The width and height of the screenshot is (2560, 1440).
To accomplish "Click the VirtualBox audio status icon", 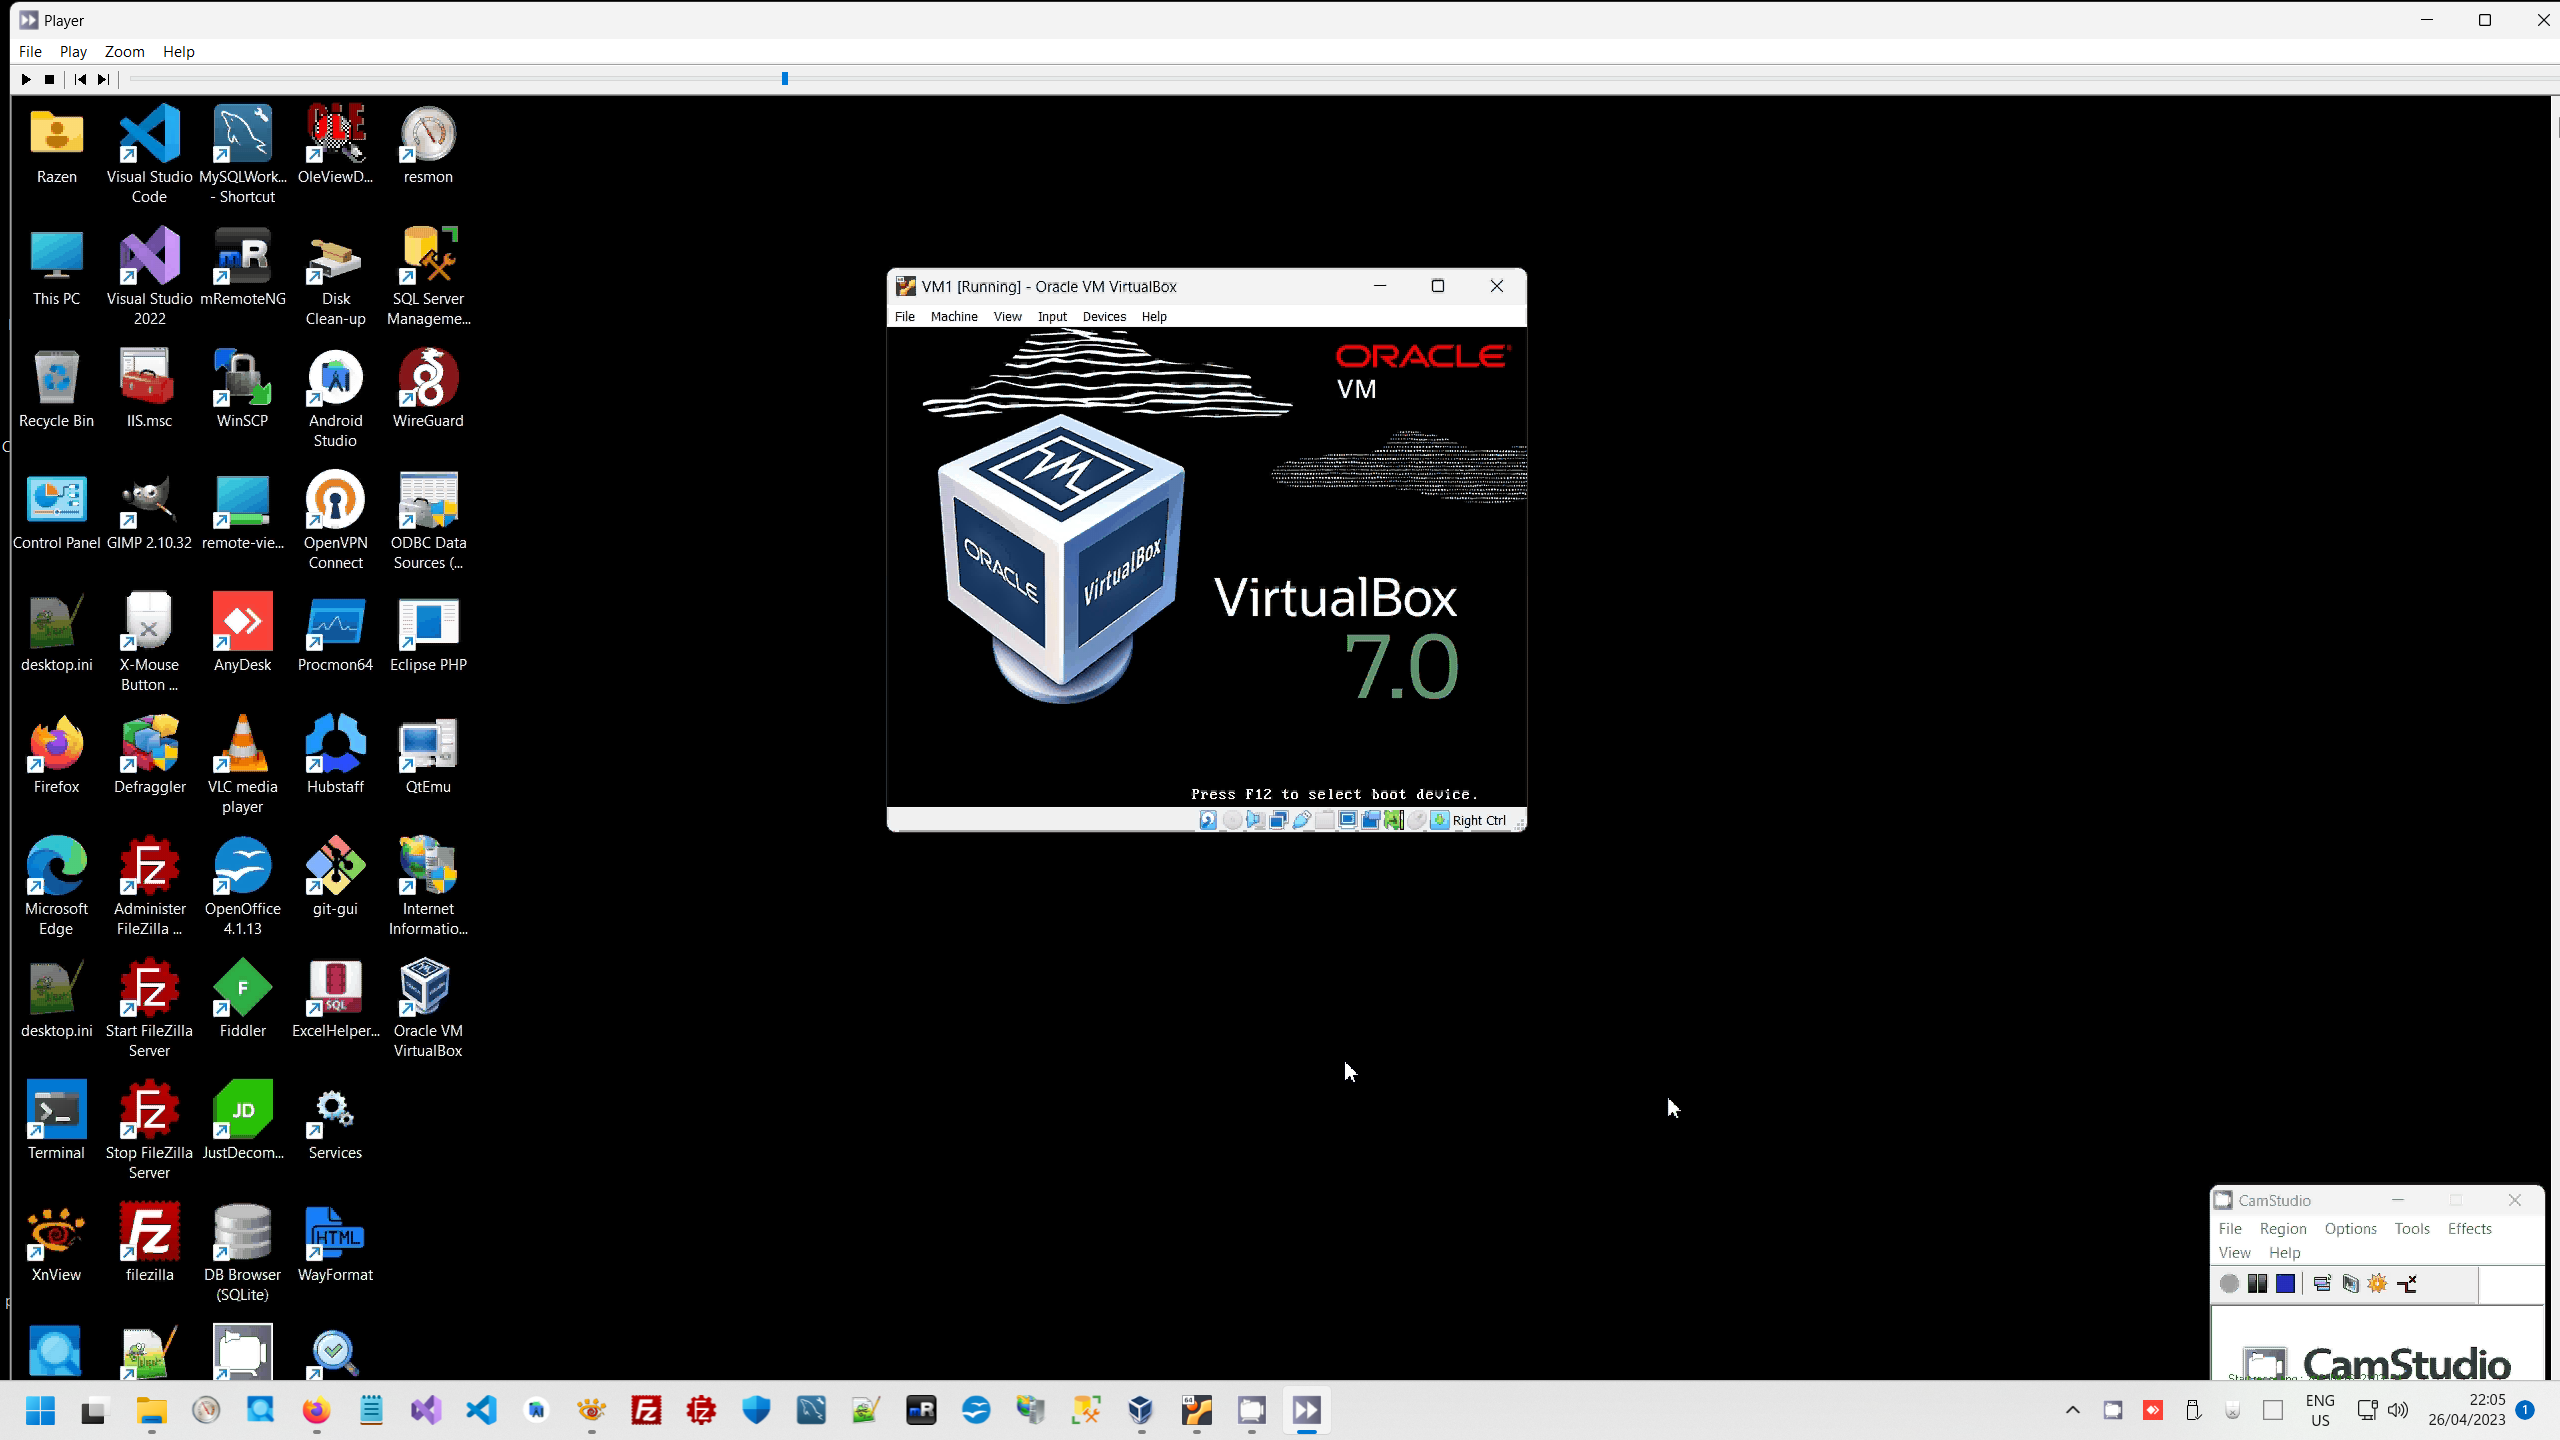I will 1255,820.
